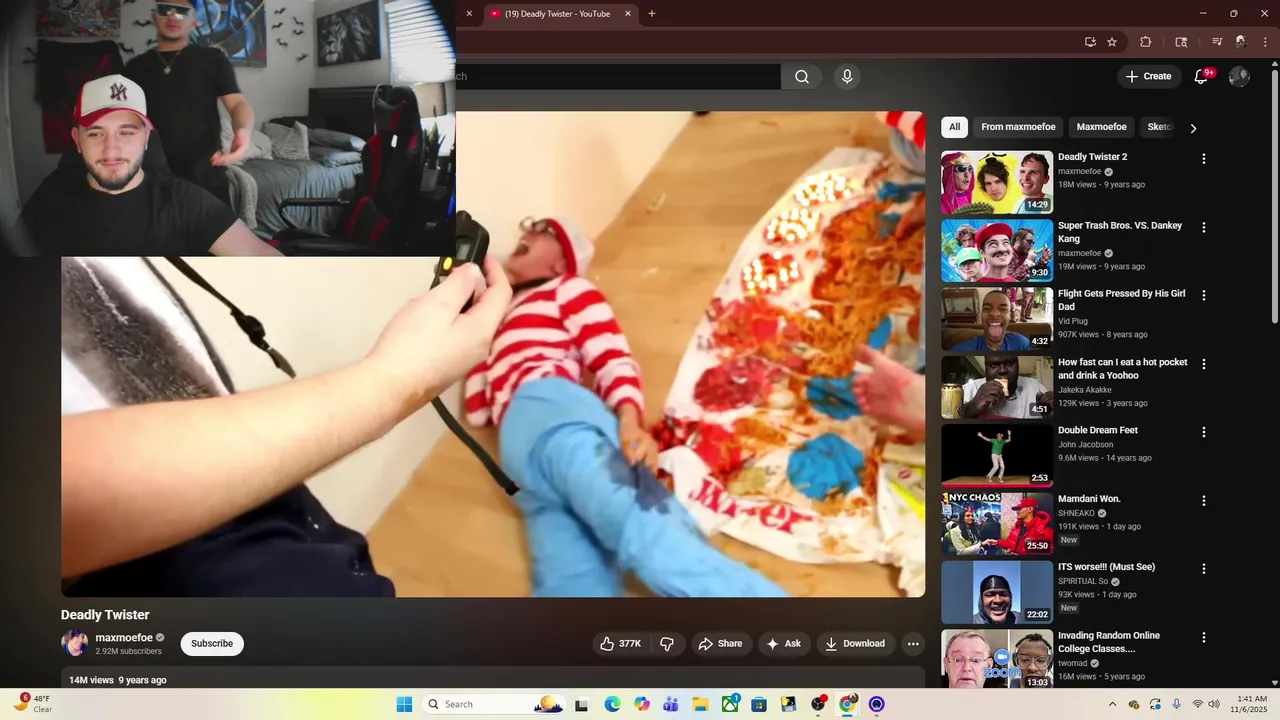Open a new Chrome tab with plus
This screenshot has height=720, width=1280.
[652, 14]
